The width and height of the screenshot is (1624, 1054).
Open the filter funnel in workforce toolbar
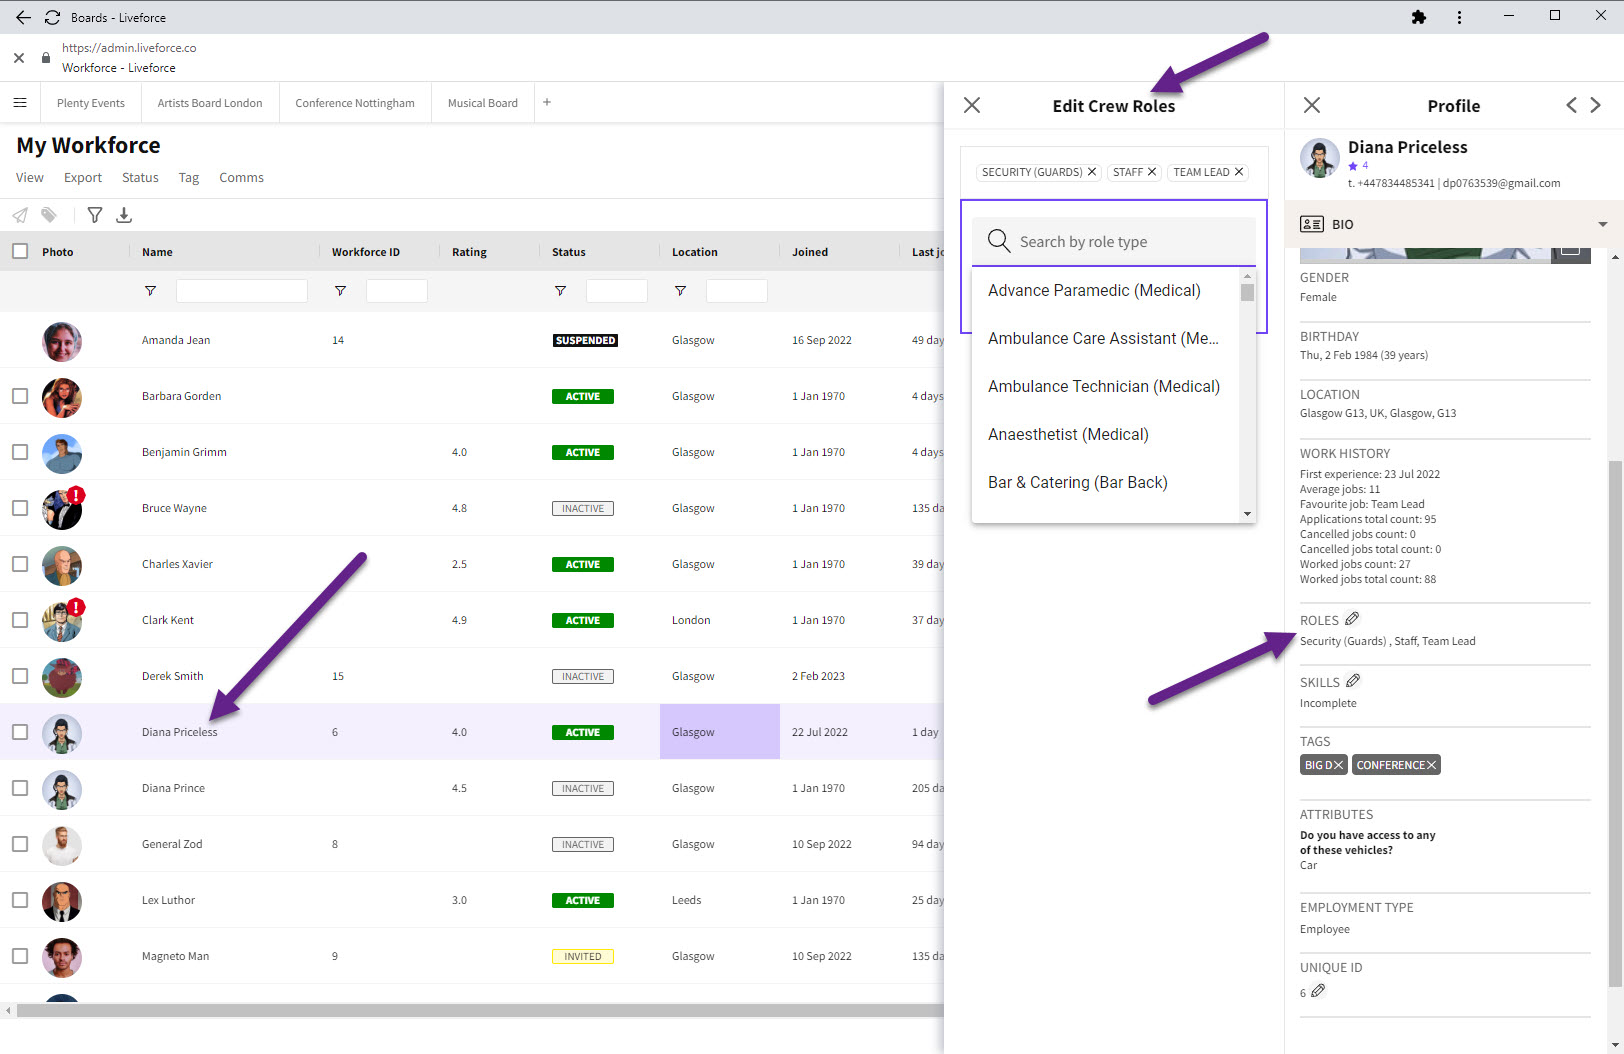(95, 215)
